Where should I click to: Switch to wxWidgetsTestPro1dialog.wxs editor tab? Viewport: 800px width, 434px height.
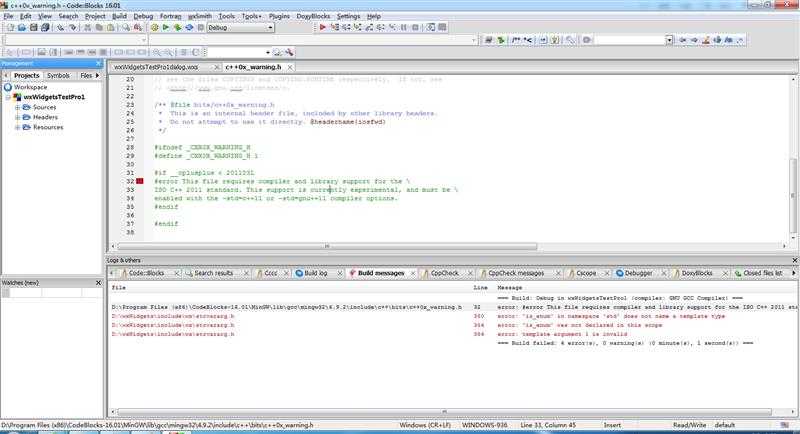156,67
